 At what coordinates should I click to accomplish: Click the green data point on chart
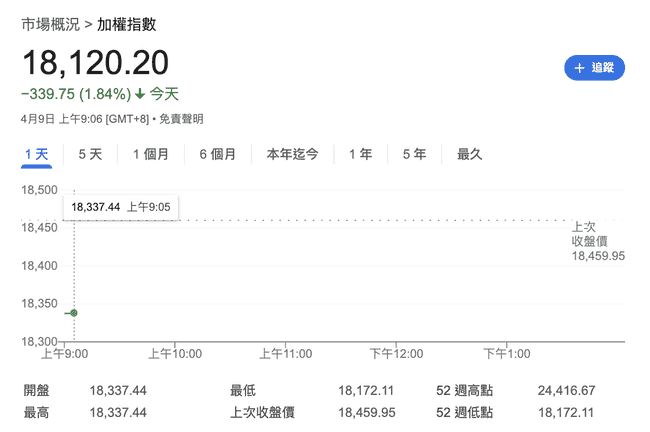(74, 313)
